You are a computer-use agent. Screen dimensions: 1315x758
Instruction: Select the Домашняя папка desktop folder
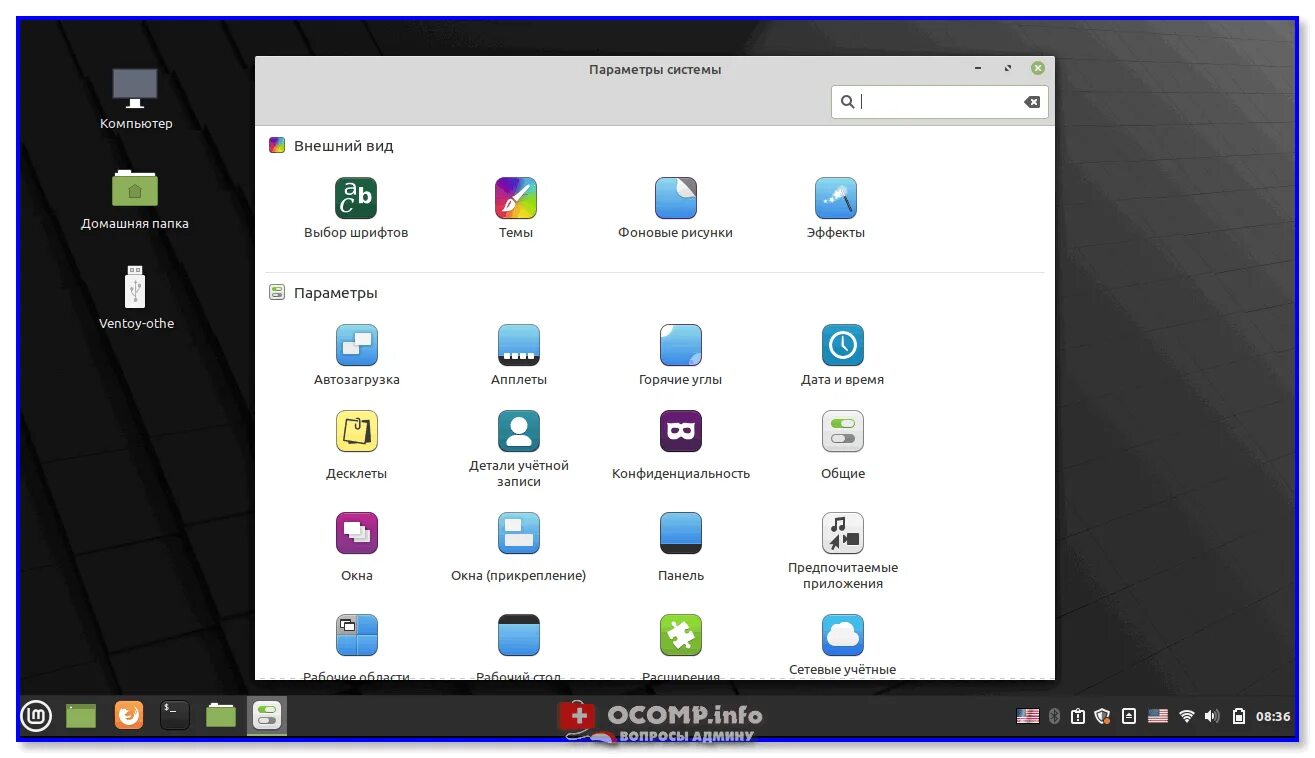point(135,199)
